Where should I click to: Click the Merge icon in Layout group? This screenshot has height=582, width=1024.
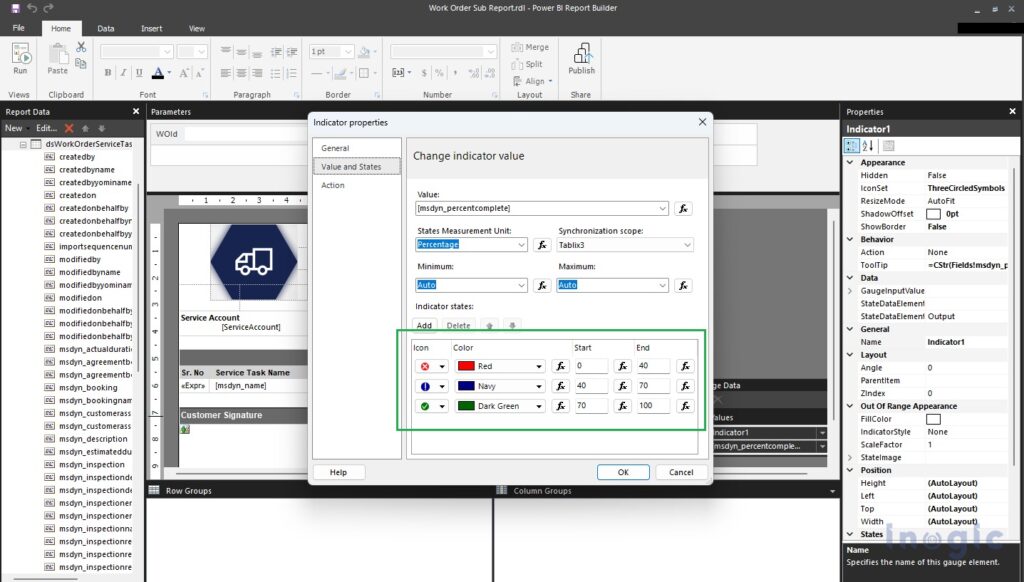(x=524, y=46)
